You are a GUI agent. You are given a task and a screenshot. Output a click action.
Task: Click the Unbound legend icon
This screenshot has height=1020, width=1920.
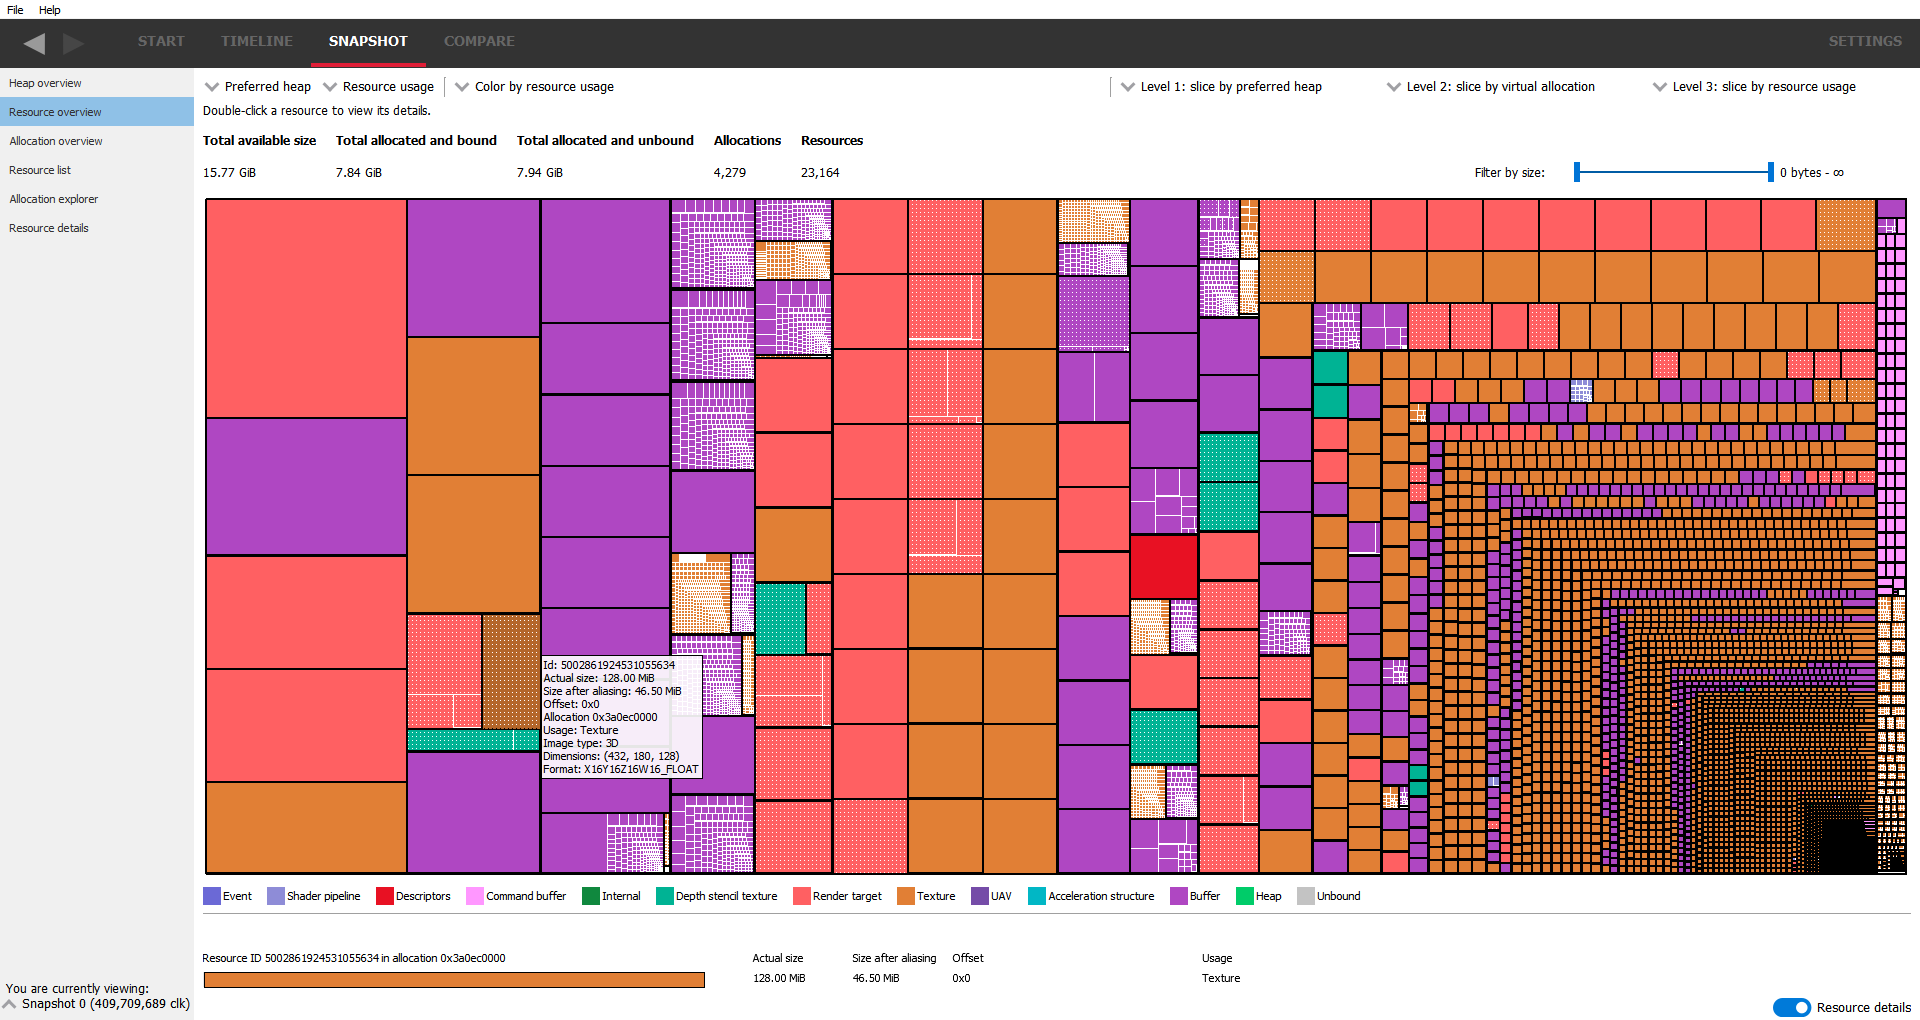point(1304,896)
